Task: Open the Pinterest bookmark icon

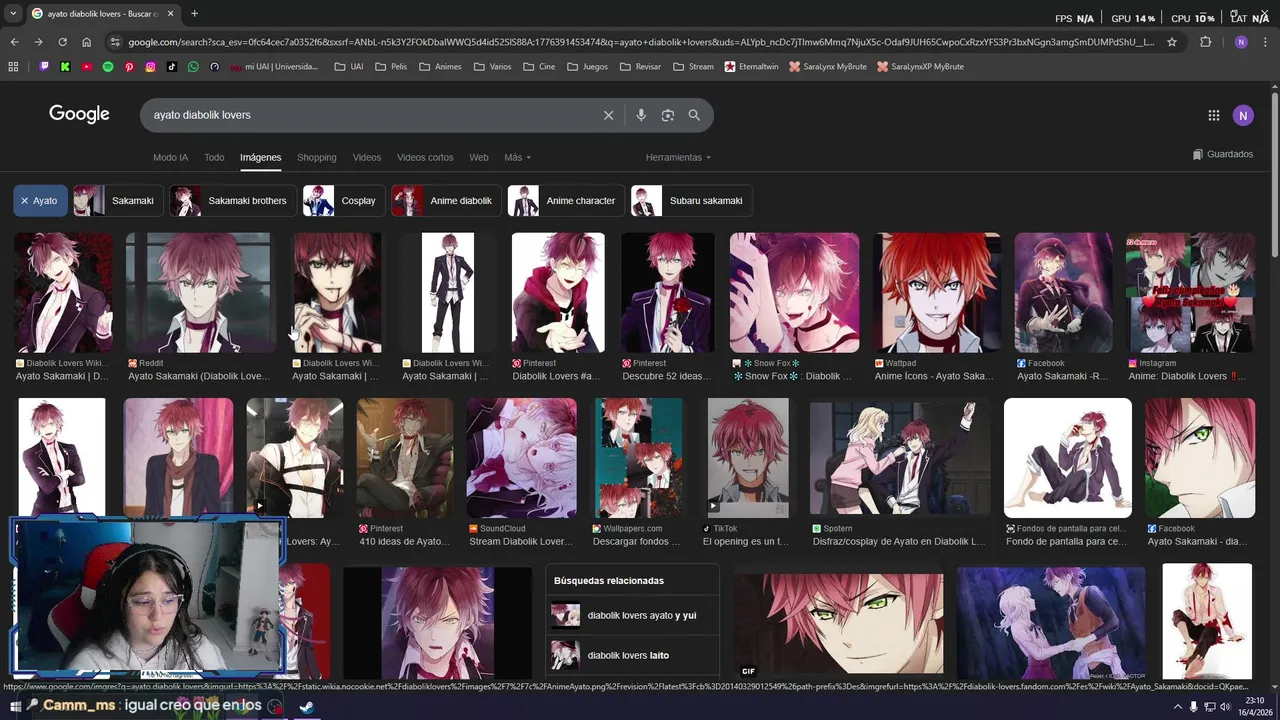Action: coord(129,67)
